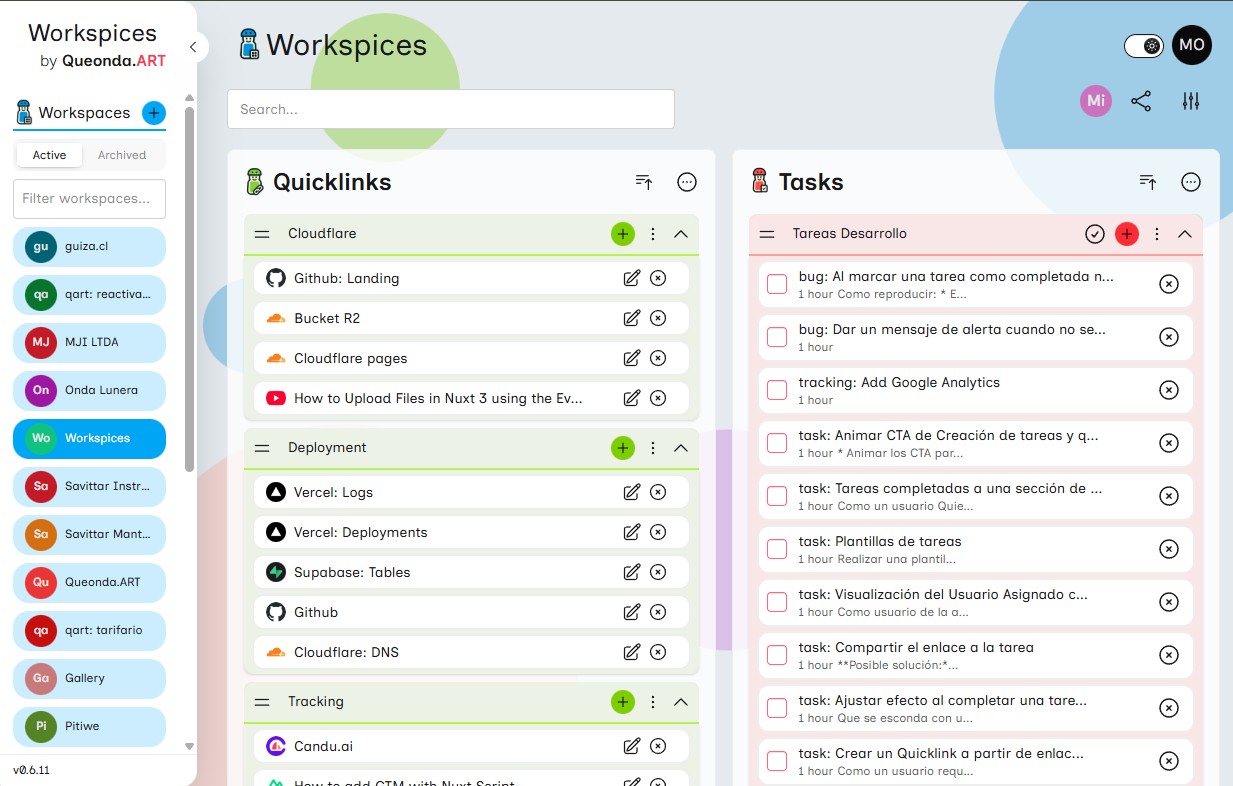Check the tracking: Add Google Analytics task
This screenshot has width=1233, height=786.
click(776, 390)
